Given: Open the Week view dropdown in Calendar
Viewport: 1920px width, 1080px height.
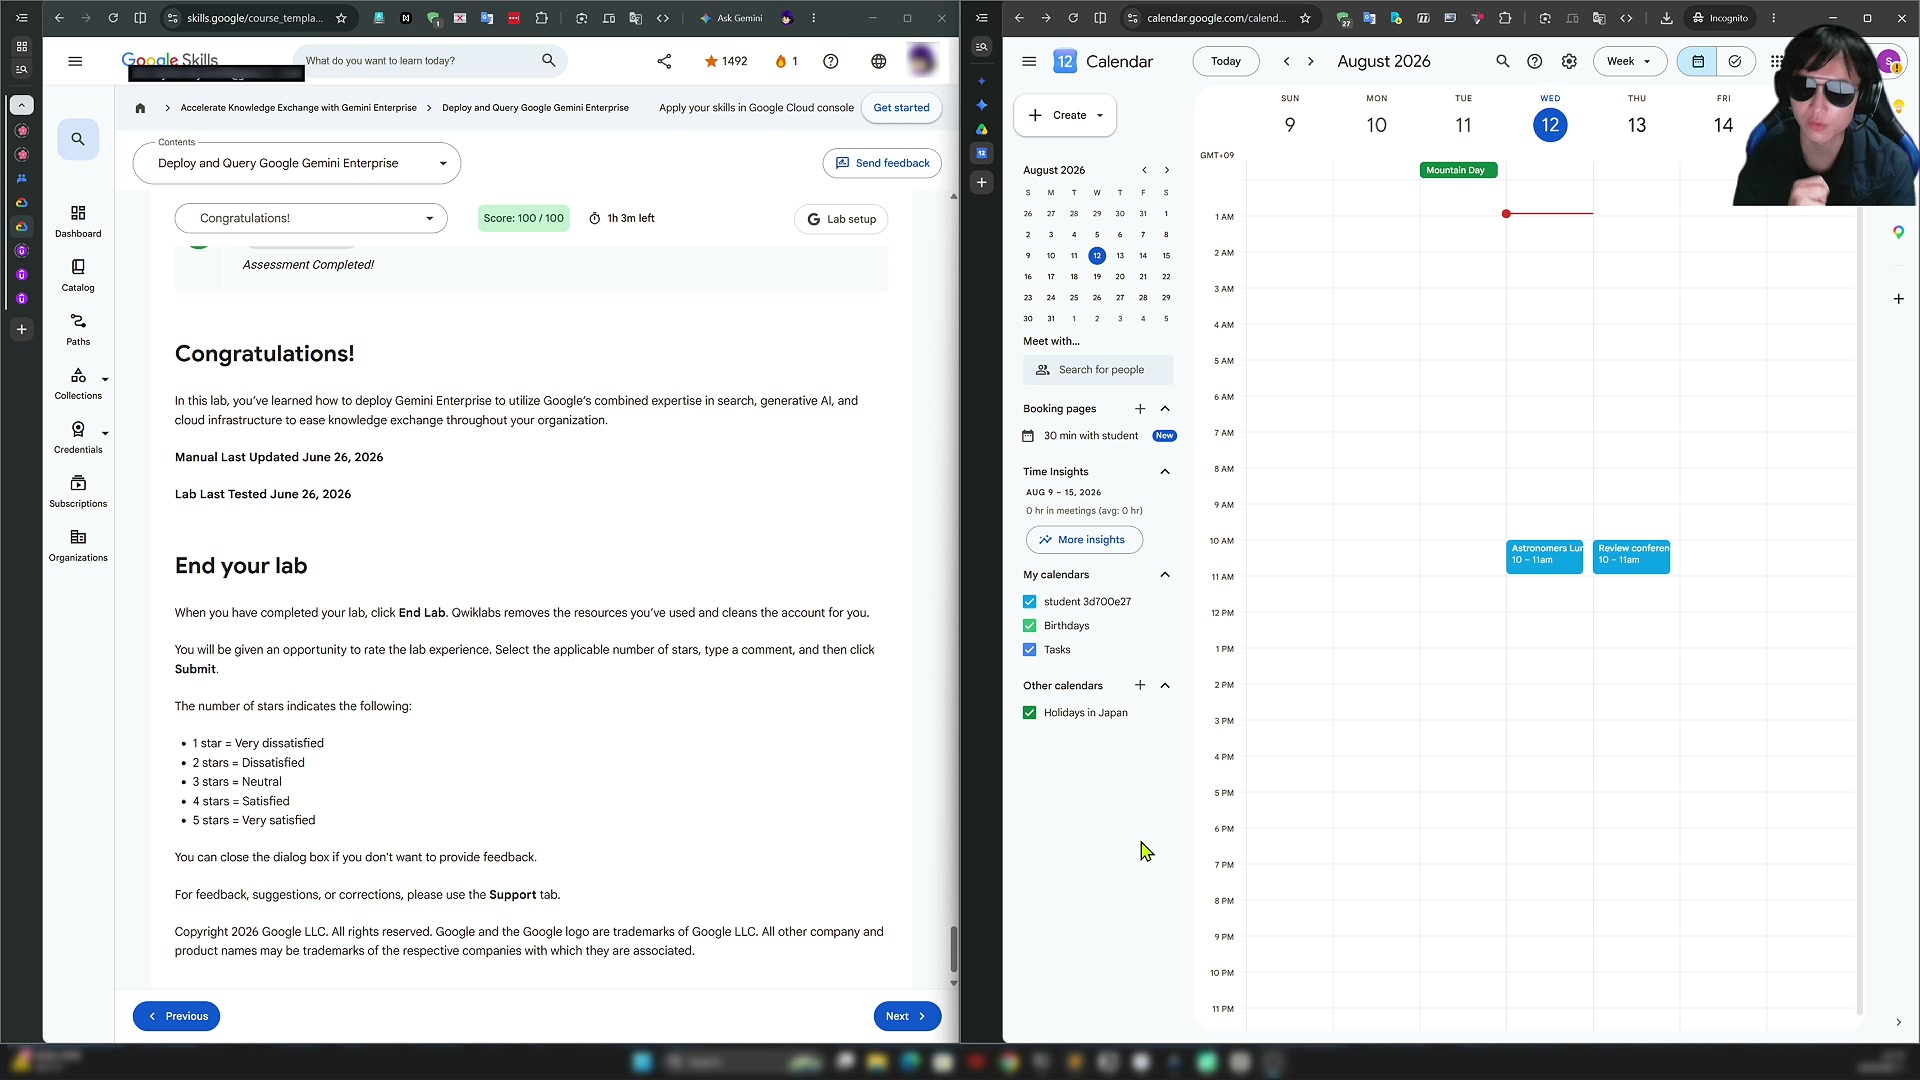Looking at the screenshot, I should 1630,61.
